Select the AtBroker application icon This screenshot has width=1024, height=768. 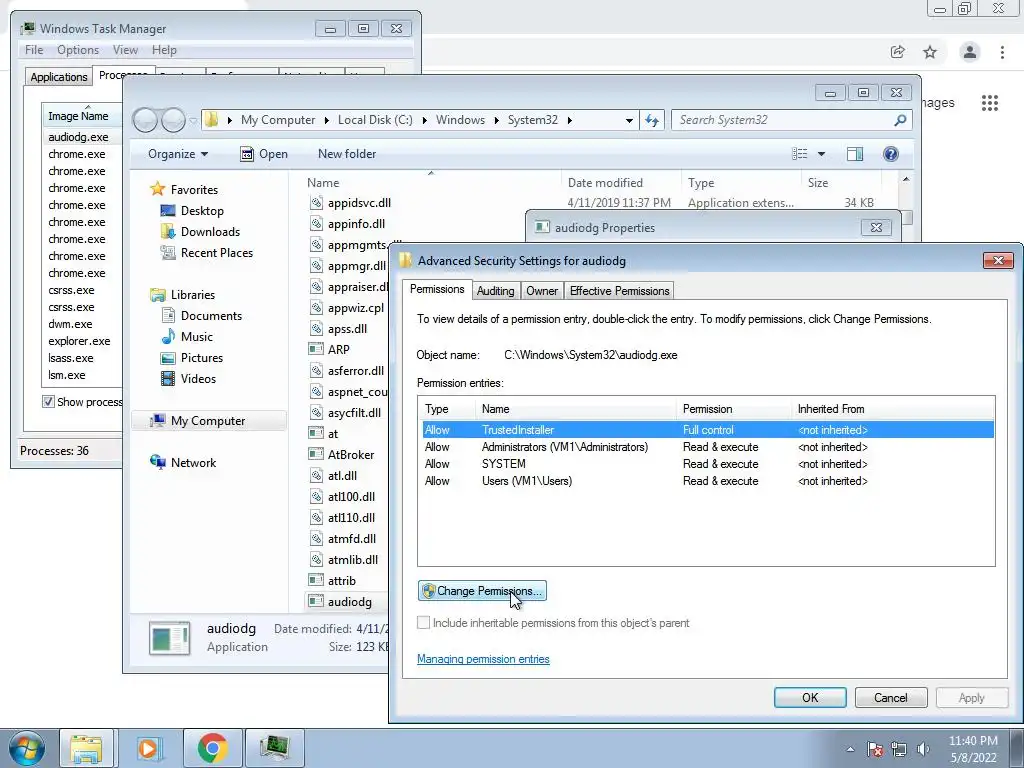pyautogui.click(x=316, y=454)
